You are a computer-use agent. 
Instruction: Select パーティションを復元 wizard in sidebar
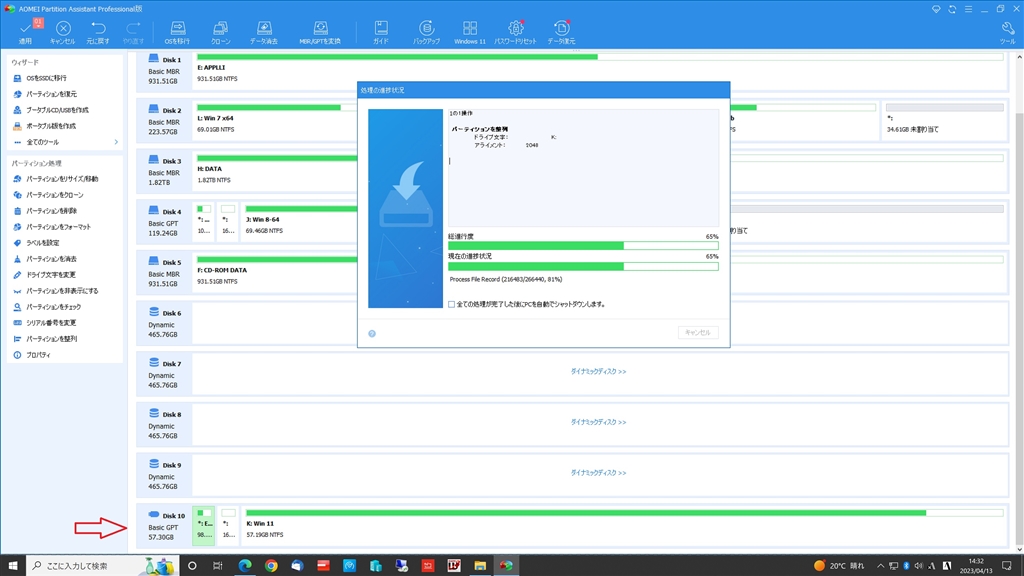[x=51, y=94]
